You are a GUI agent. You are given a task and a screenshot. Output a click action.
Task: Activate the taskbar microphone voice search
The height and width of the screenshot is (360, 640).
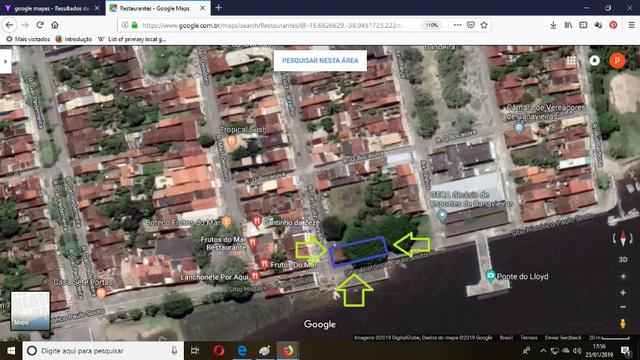174,351
